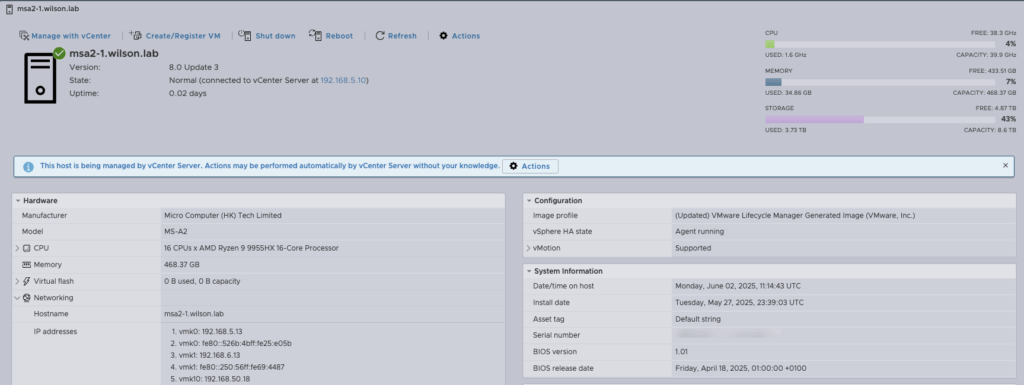Click the Shut down power icon
This screenshot has width=1024, height=385.
pos(245,35)
